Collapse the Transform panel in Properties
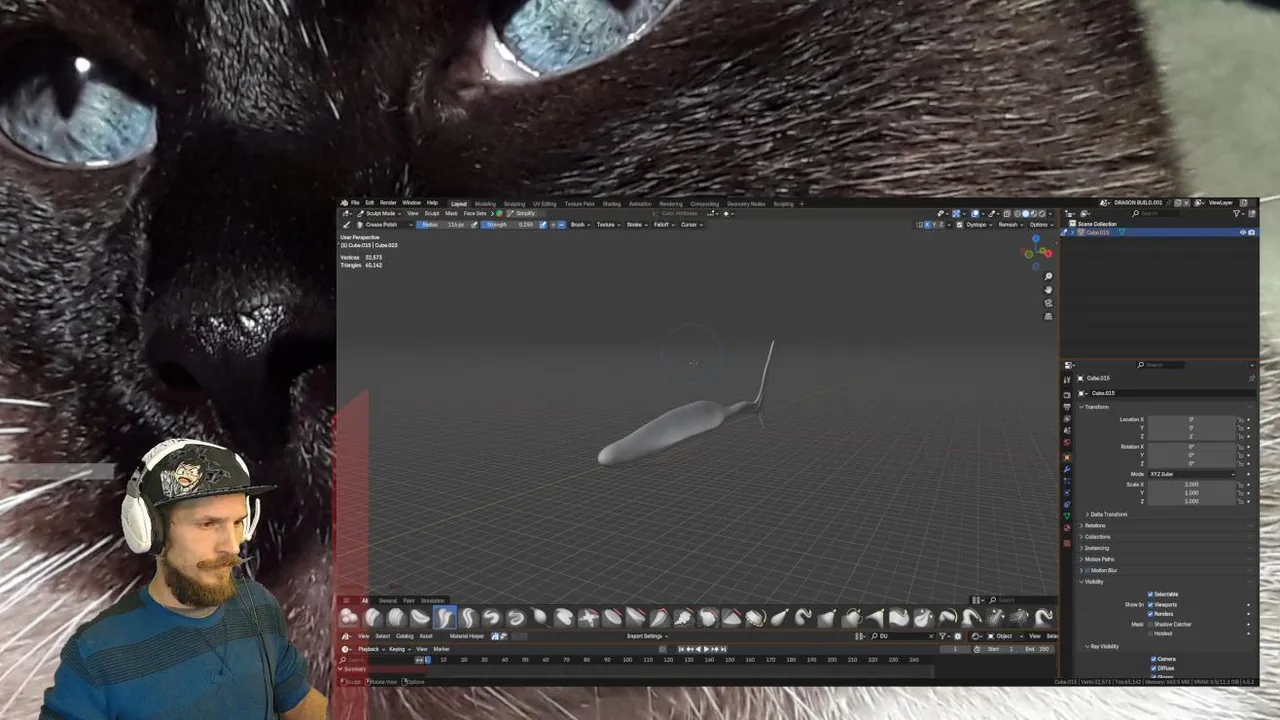 1096,407
